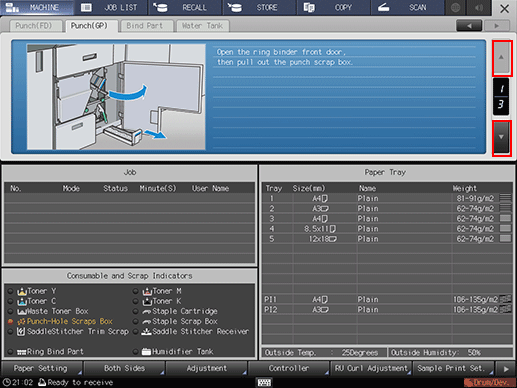Select the Punch(FD) tab
This screenshot has height=388, width=517.
36,26
